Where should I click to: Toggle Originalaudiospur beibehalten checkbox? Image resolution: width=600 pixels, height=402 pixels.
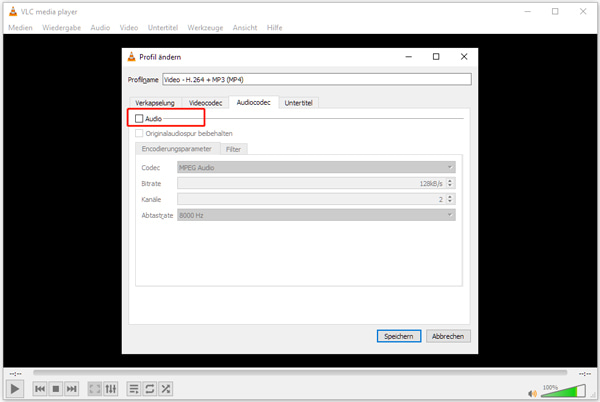(139, 133)
